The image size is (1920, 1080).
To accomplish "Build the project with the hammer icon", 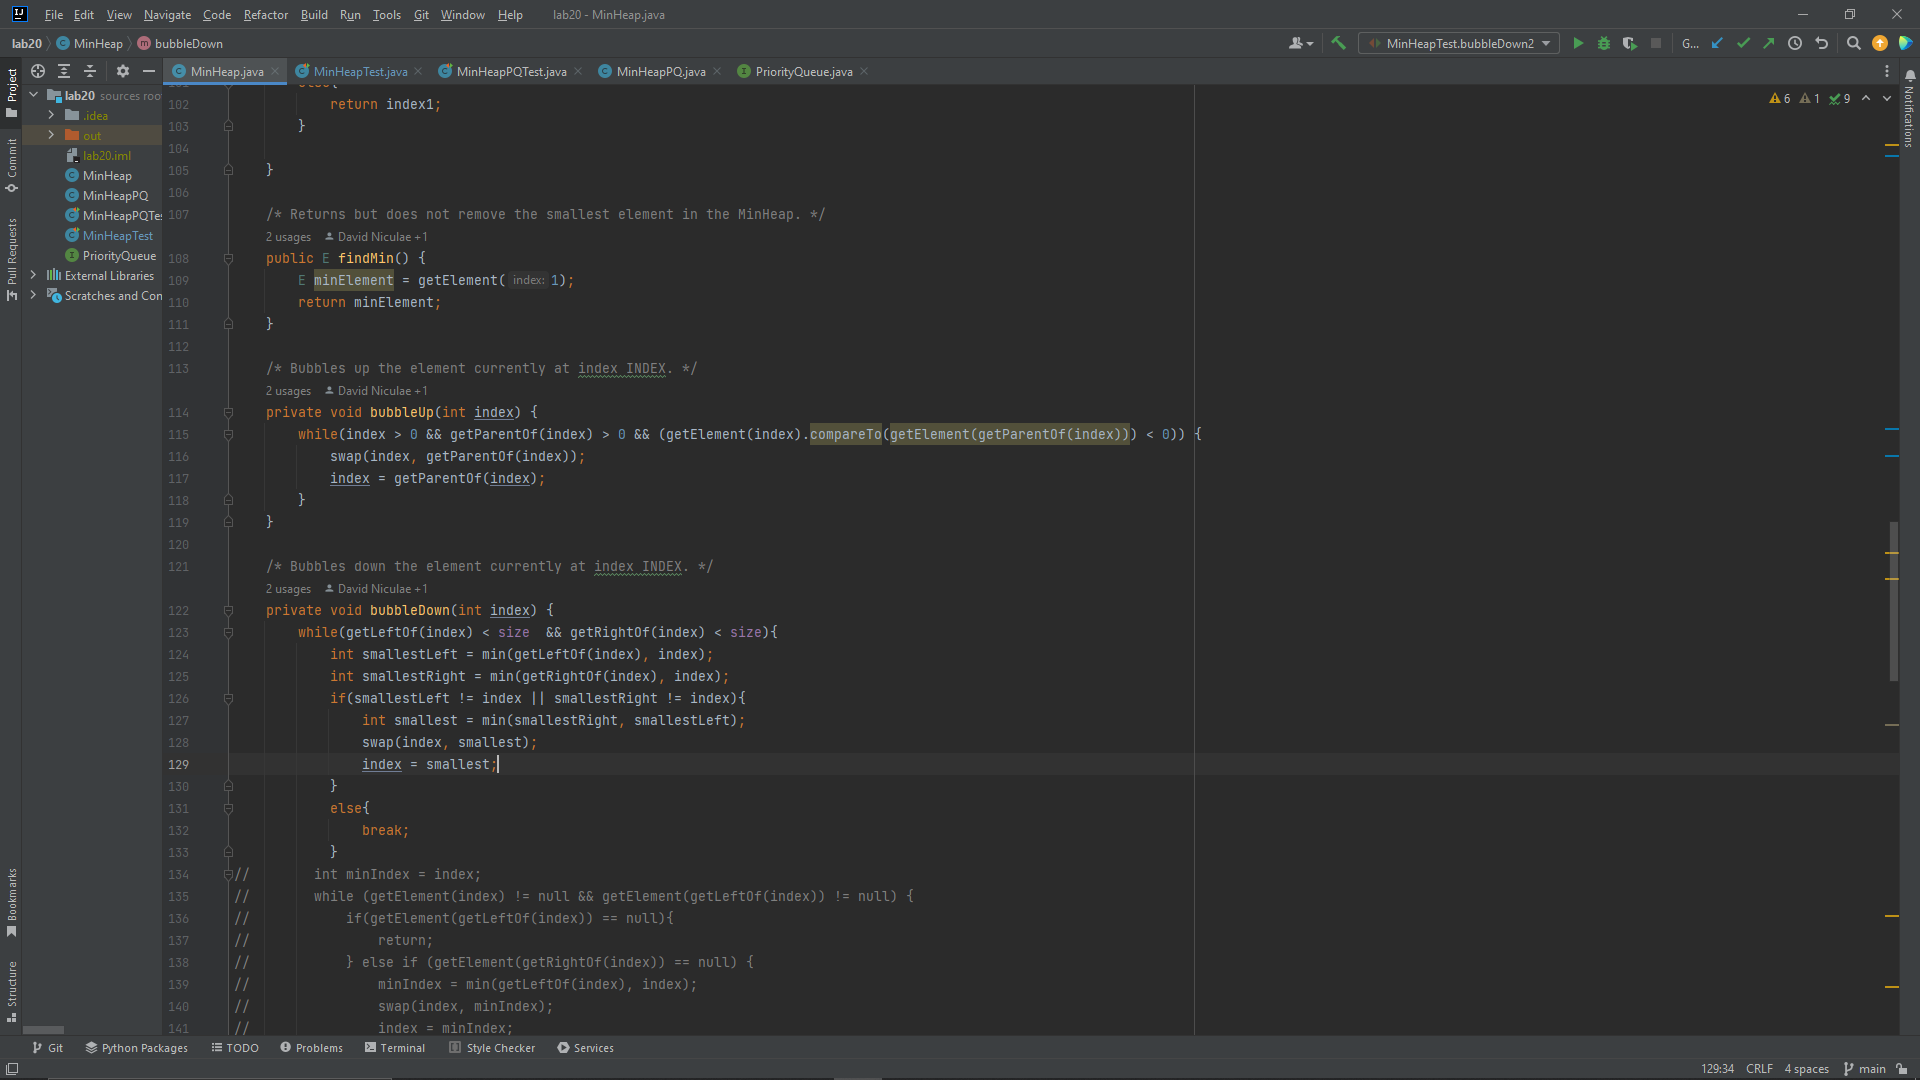I will (x=1338, y=43).
